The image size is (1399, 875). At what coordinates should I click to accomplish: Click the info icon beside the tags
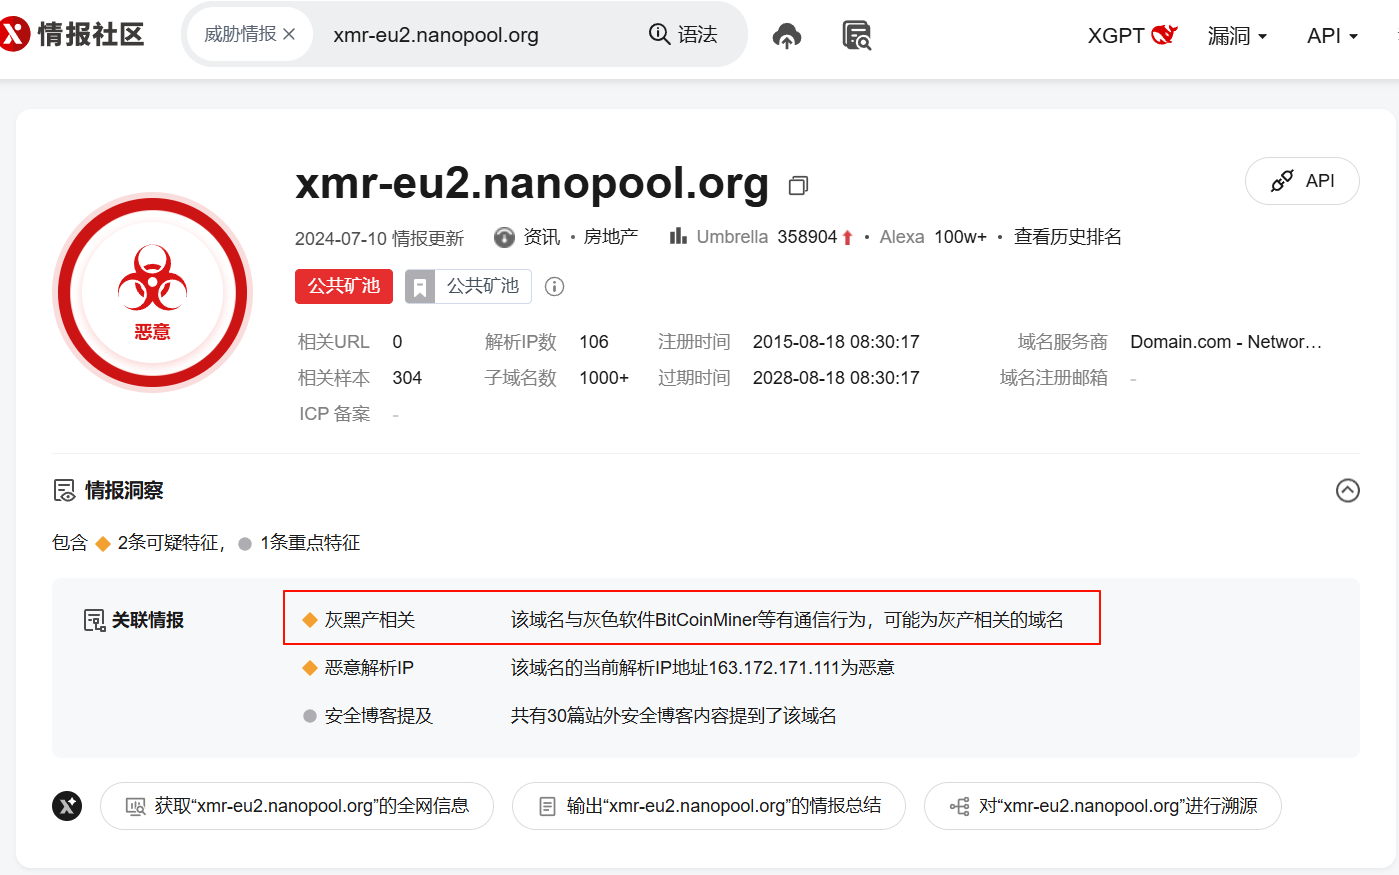[x=554, y=287]
